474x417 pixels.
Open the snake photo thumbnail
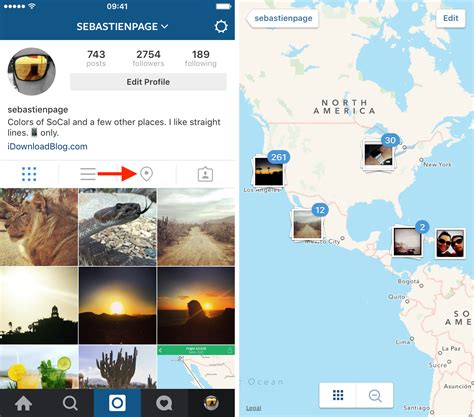117,227
